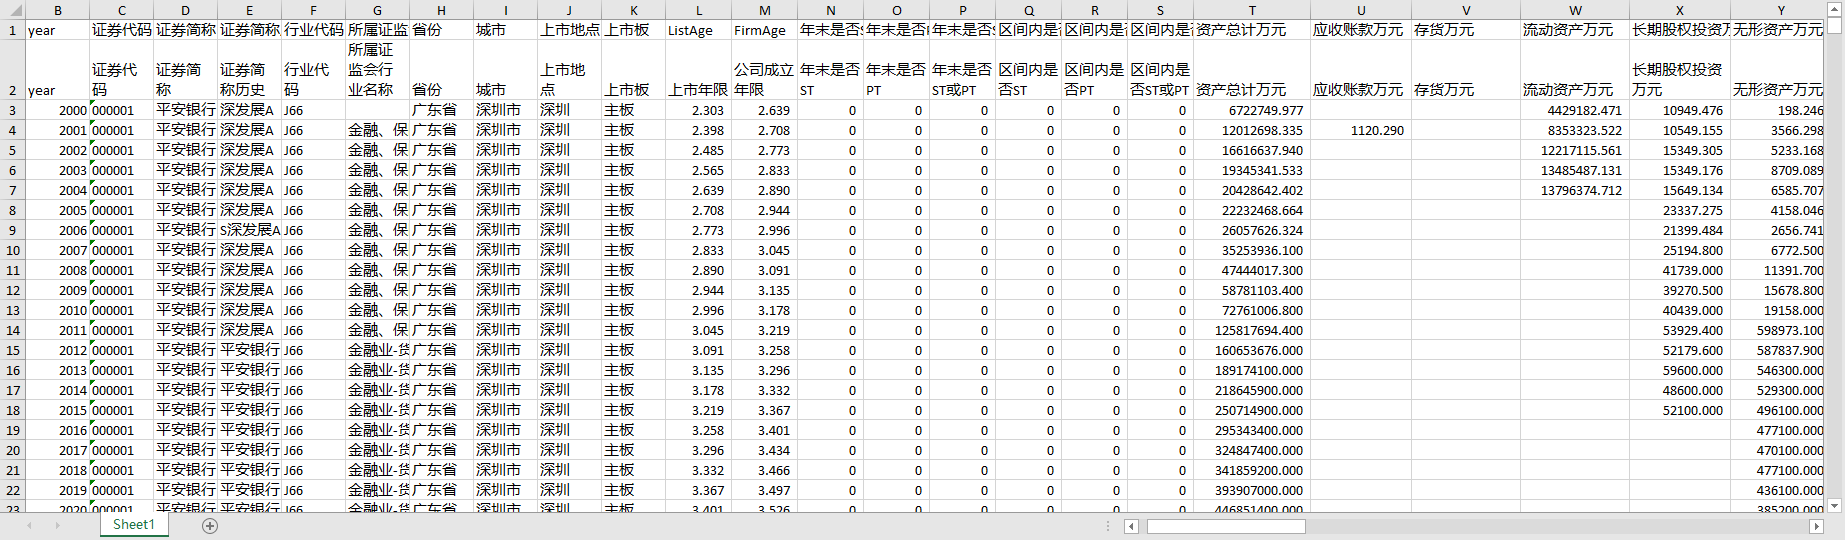
Task: Click the 上市年限 header cell in row 2
Action: point(698,70)
